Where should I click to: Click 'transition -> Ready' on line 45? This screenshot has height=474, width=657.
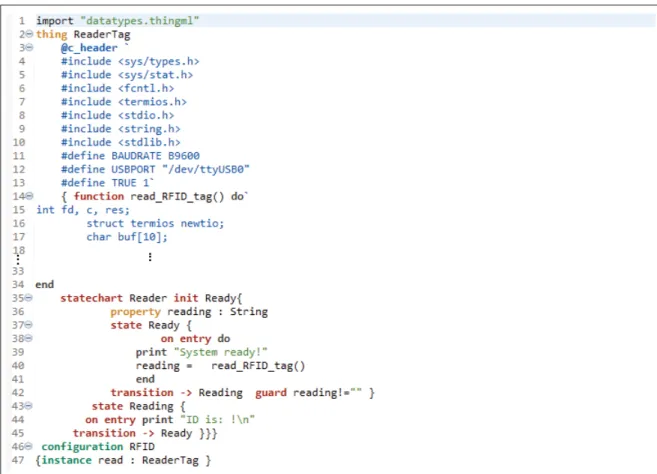[x=132, y=433]
